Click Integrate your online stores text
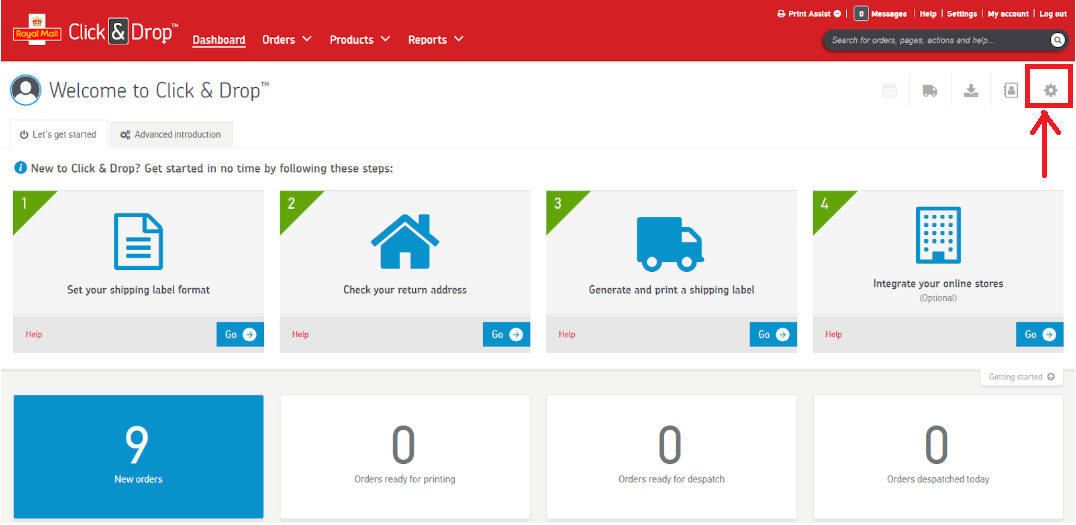This screenshot has height=525, width=1076. tap(938, 283)
